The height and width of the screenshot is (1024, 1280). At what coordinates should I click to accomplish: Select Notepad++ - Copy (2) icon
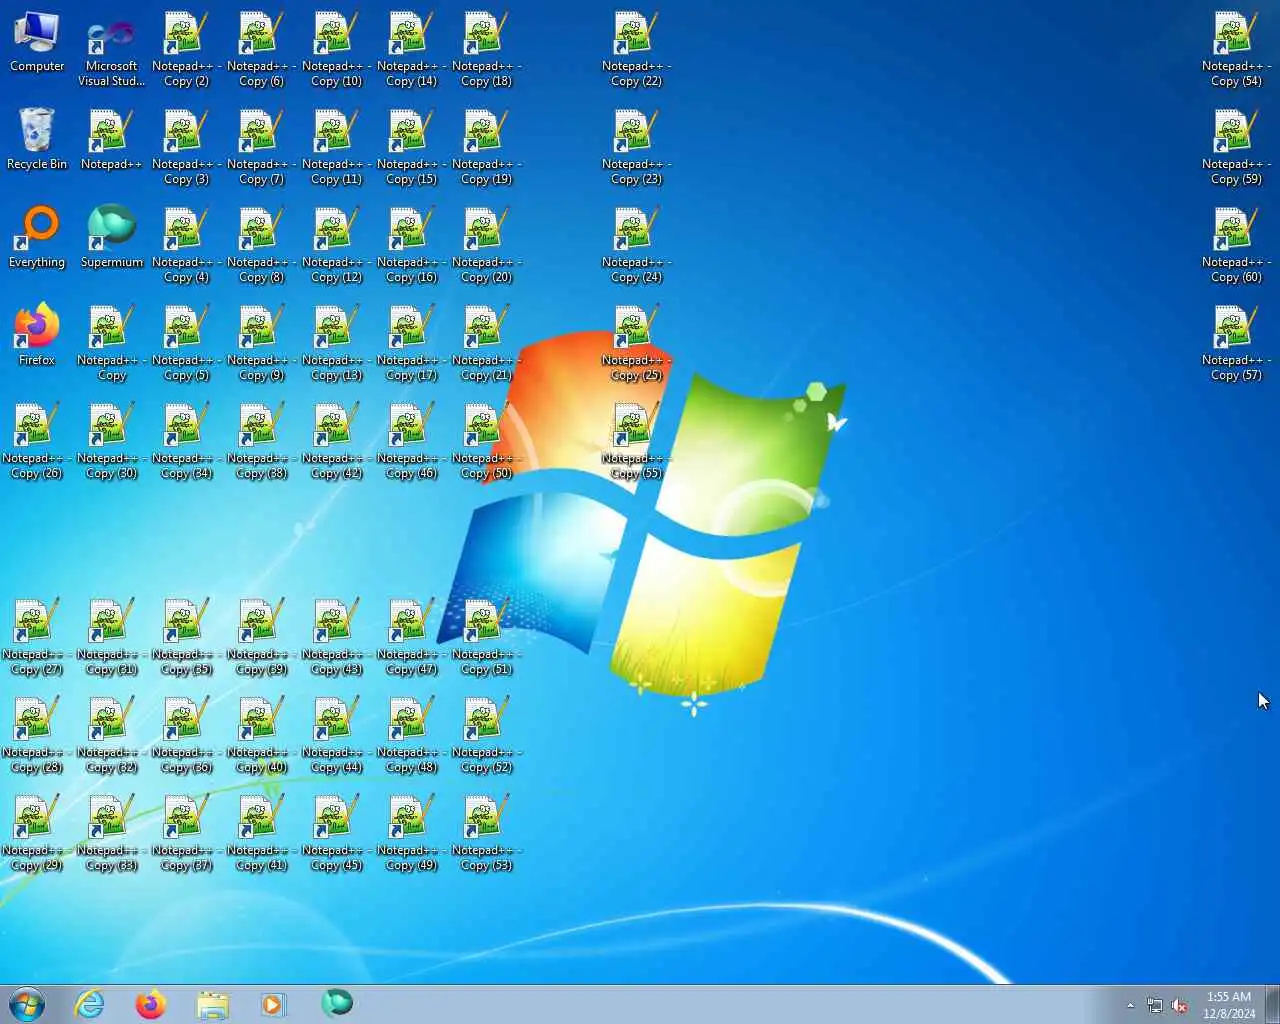(187, 49)
